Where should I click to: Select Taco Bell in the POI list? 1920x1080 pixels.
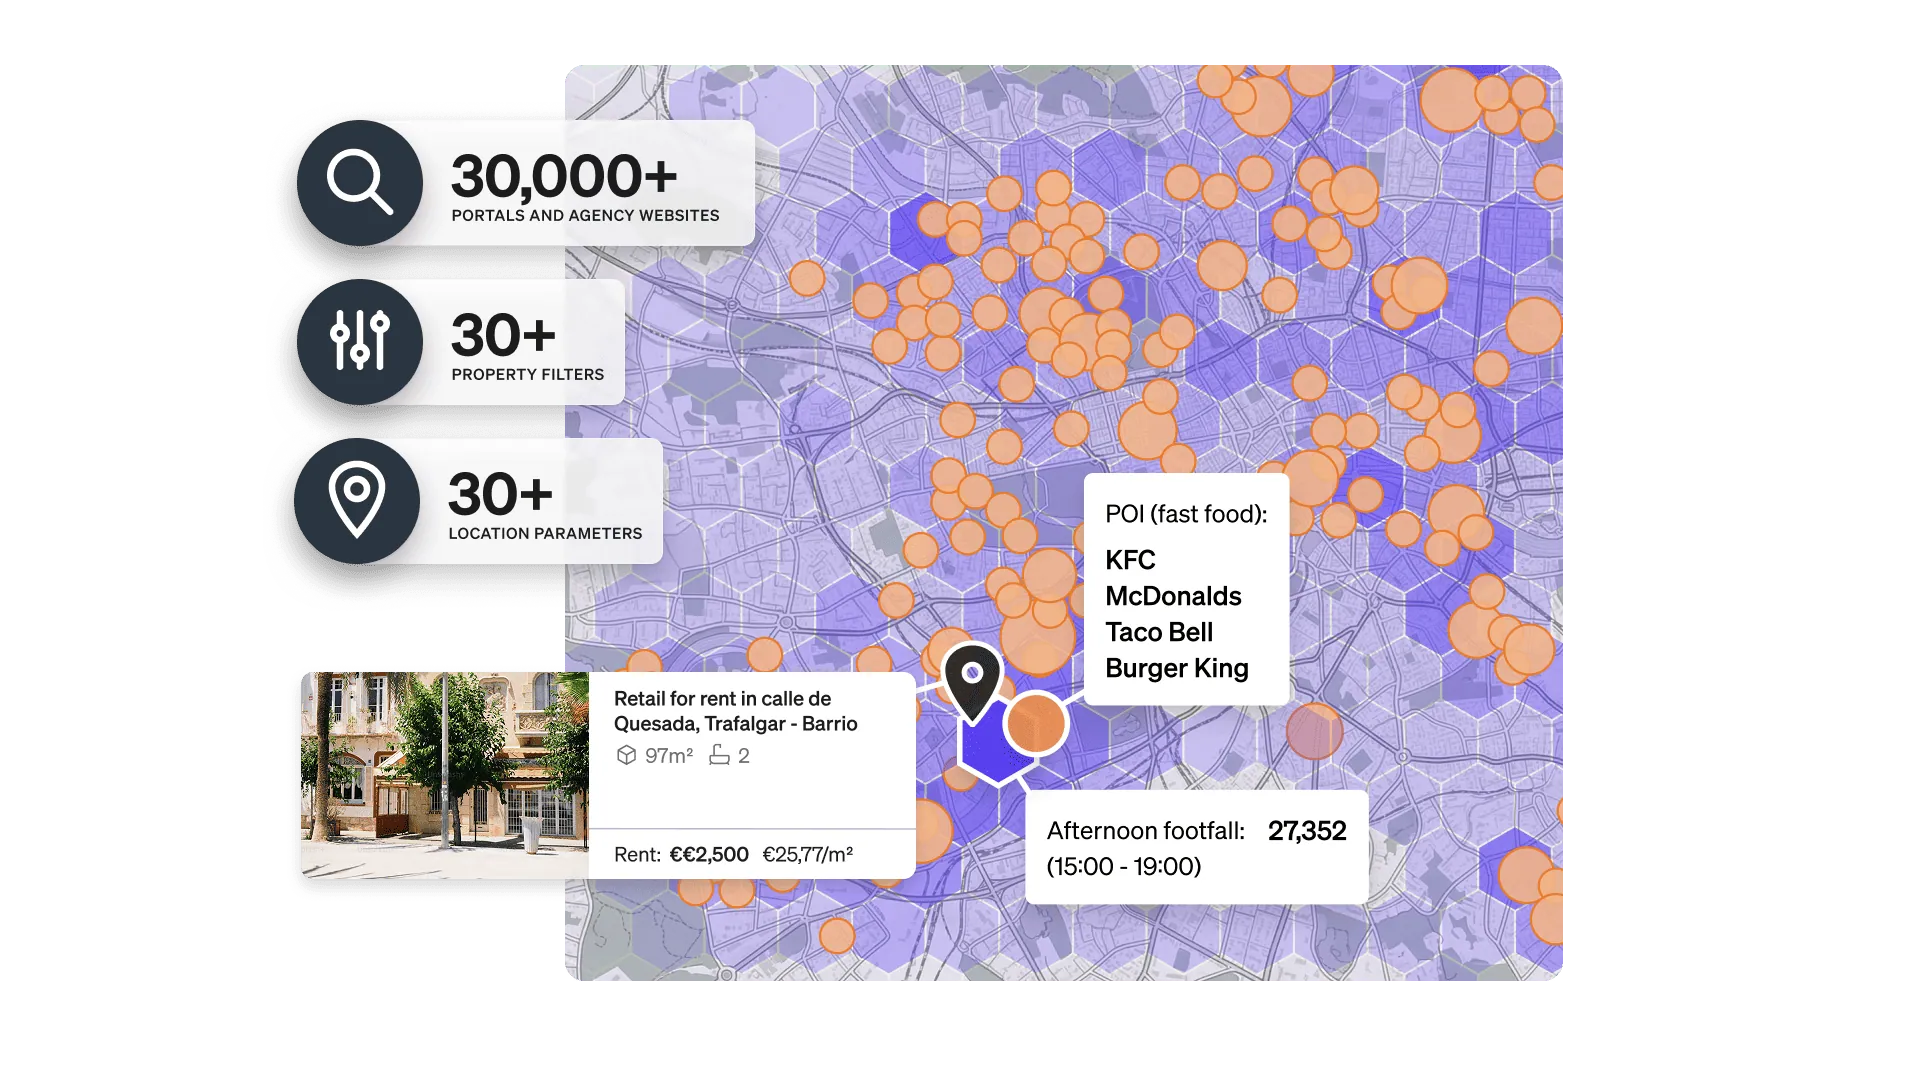pos(1159,632)
